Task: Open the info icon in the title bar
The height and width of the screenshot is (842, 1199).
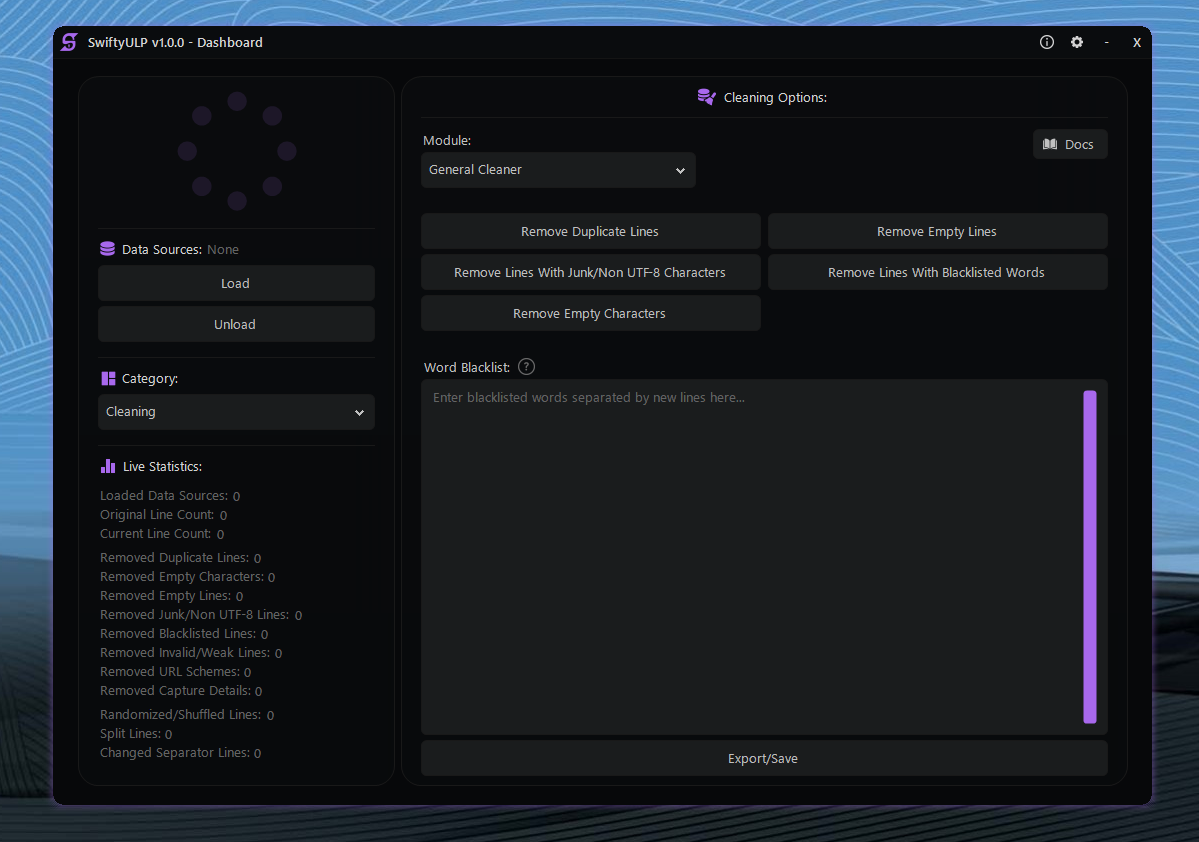Action: pos(1046,42)
